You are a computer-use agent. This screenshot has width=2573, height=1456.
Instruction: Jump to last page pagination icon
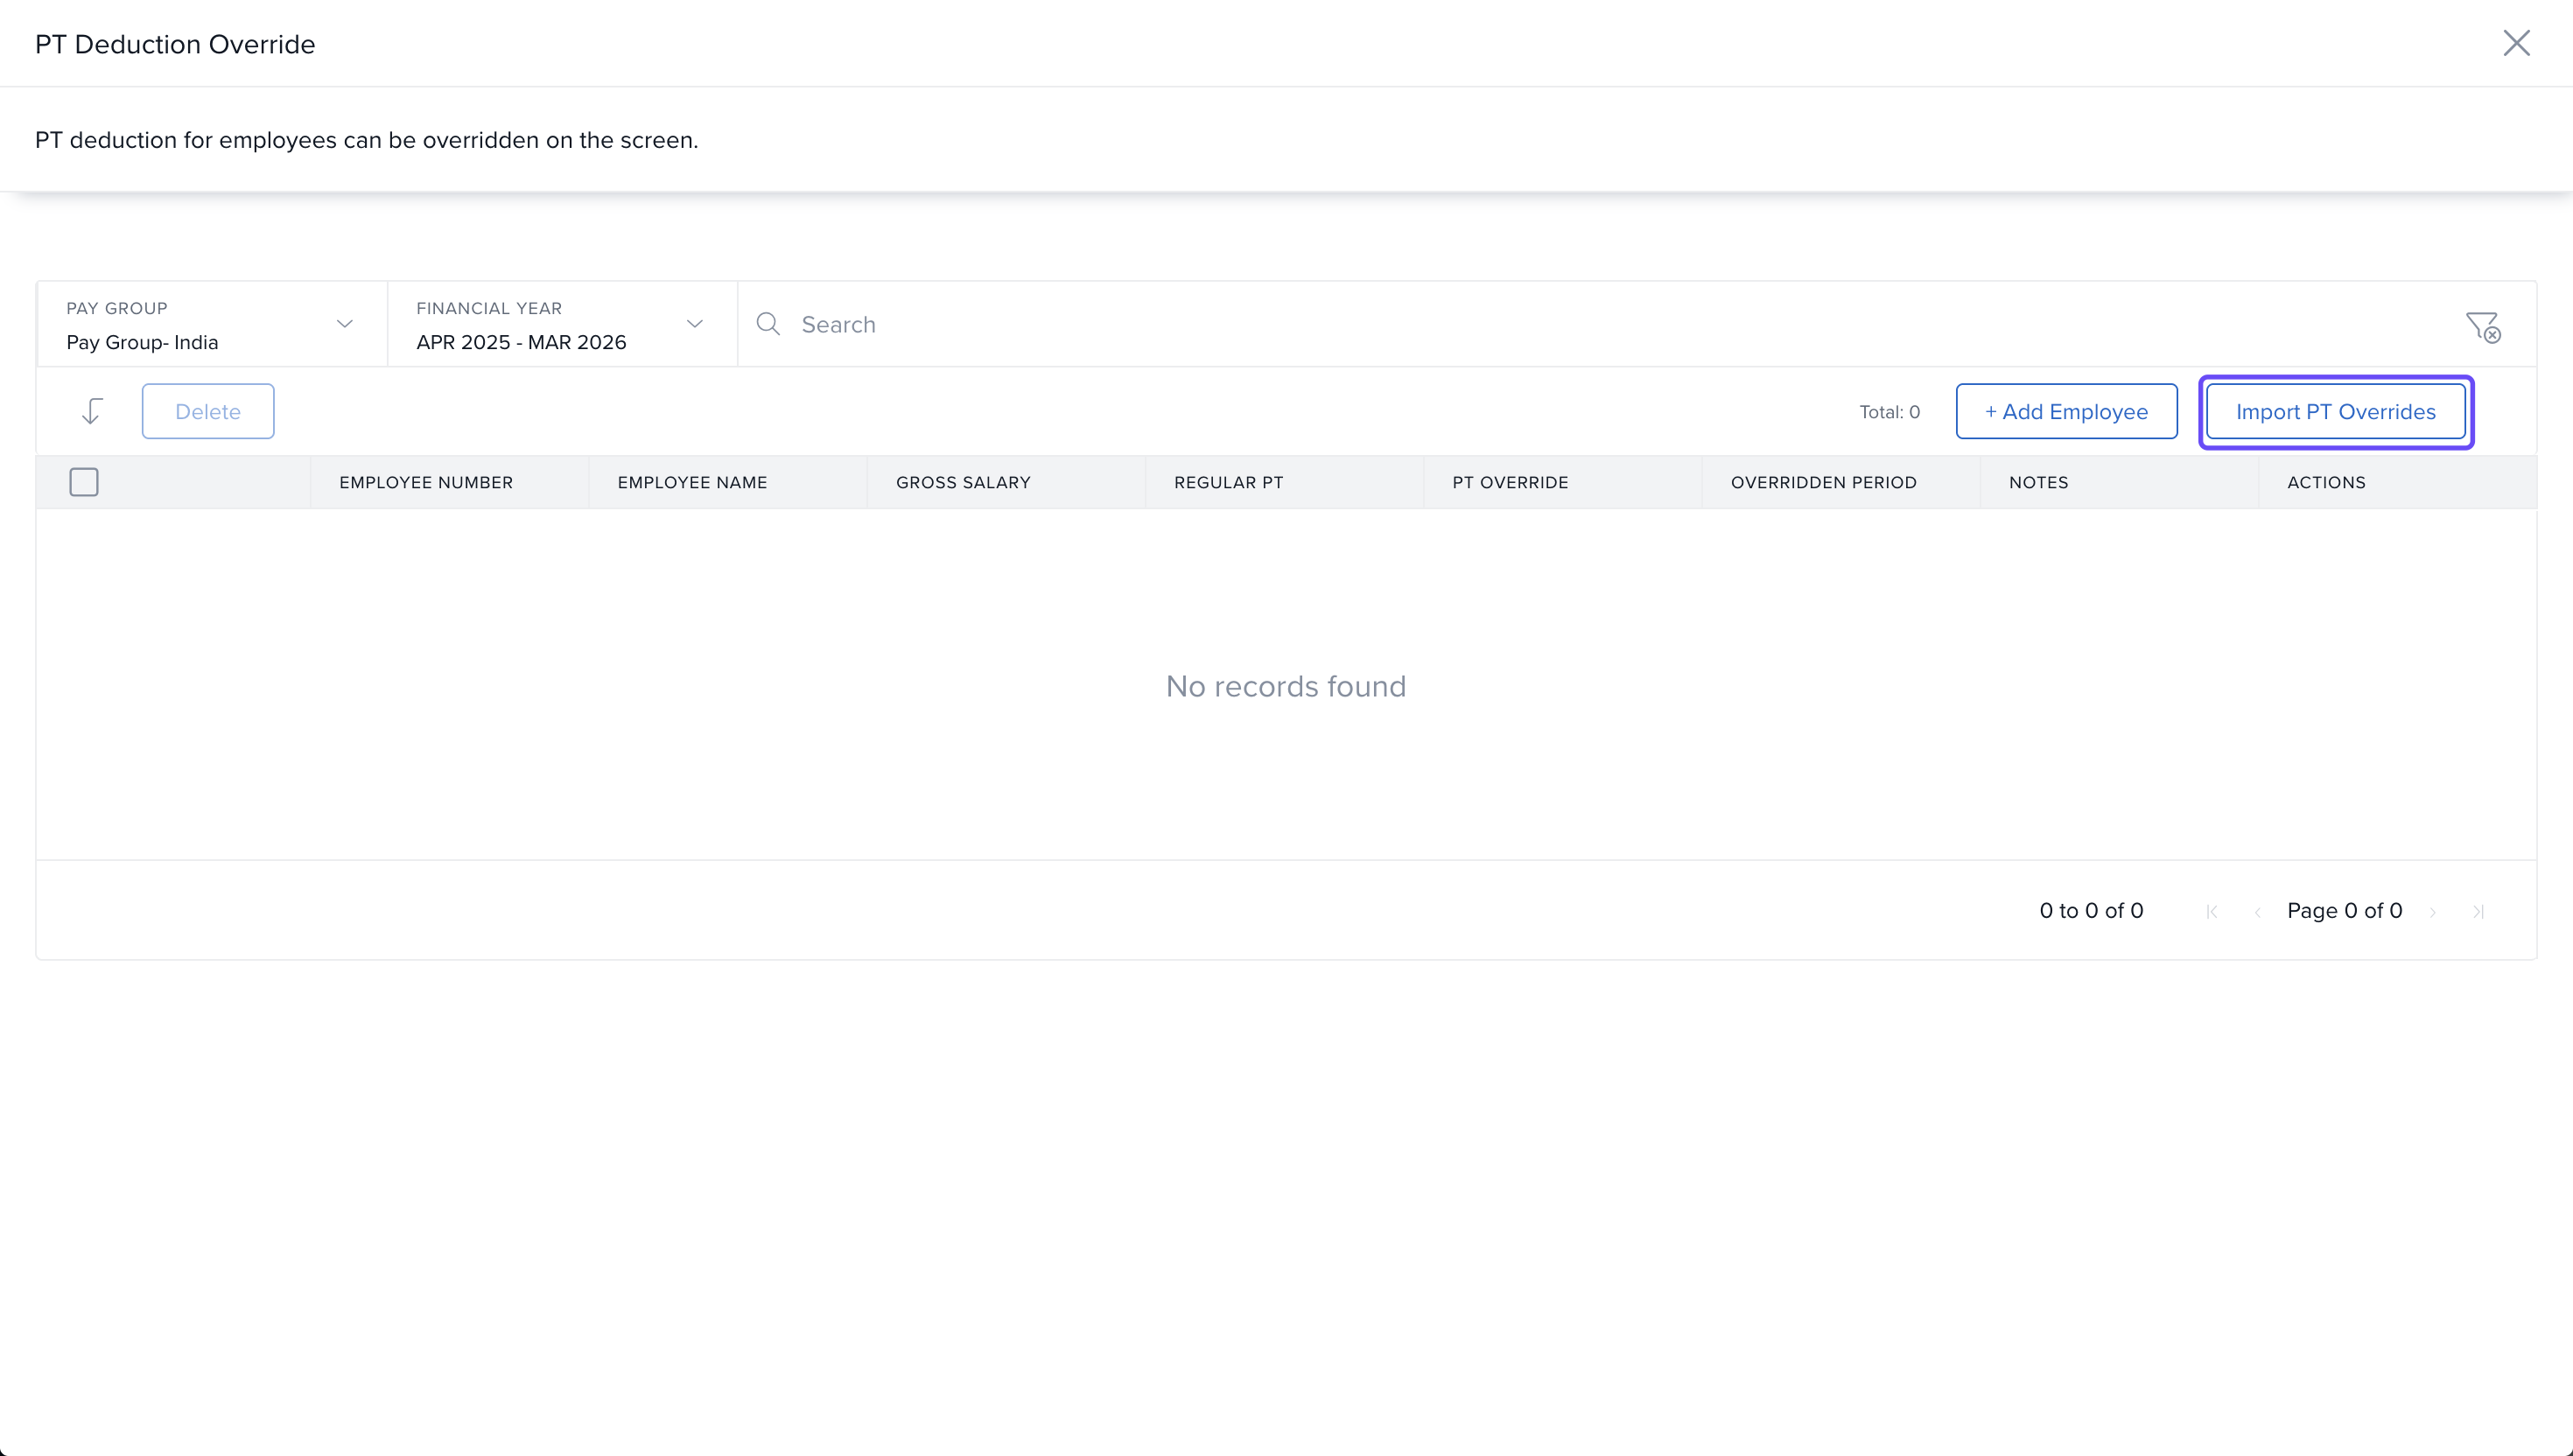(2478, 911)
